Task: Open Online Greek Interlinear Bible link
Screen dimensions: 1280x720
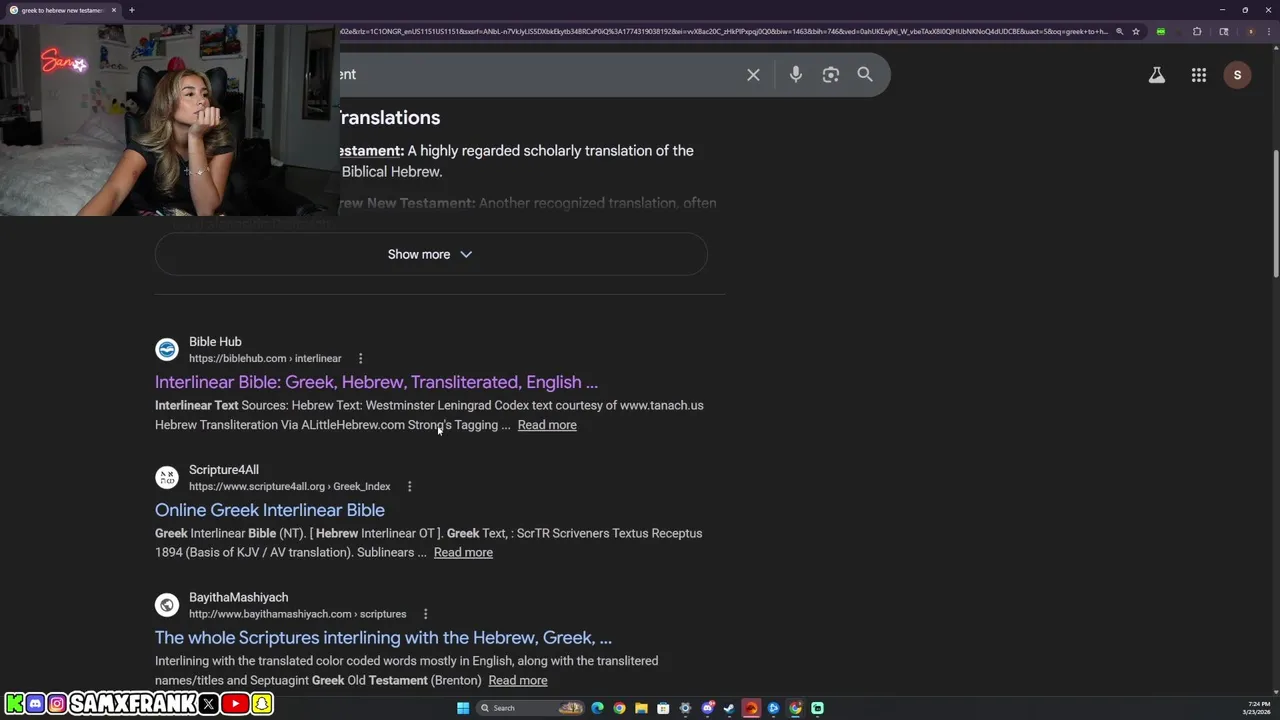Action: click(x=270, y=510)
